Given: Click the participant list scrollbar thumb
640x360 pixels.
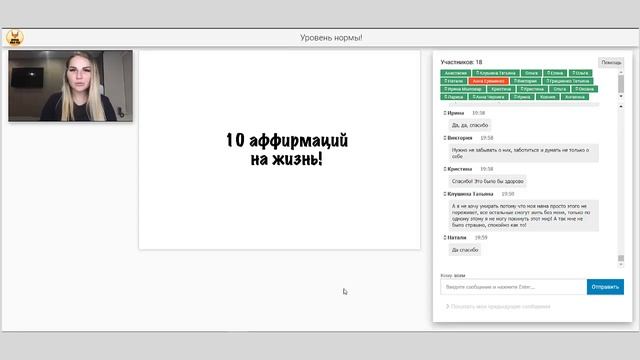Looking at the screenshot, I should [621, 84].
